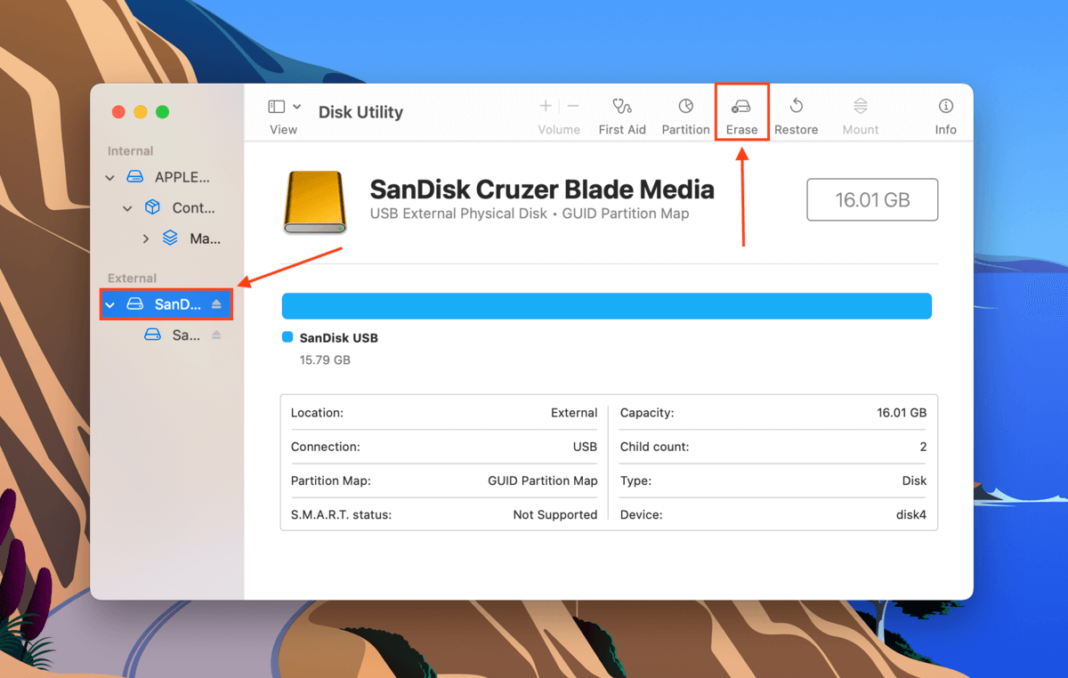1068x678 pixels.
Task: Collapse the APPLE internal disk entry
Action: (110, 177)
